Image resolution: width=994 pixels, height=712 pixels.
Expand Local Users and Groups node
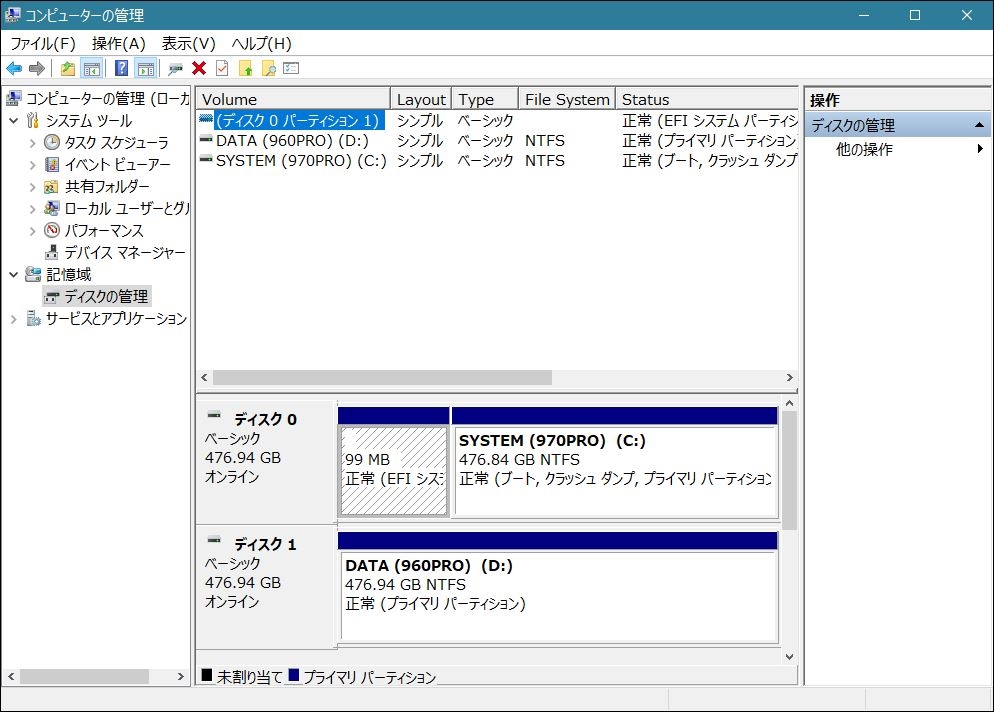tap(32, 209)
